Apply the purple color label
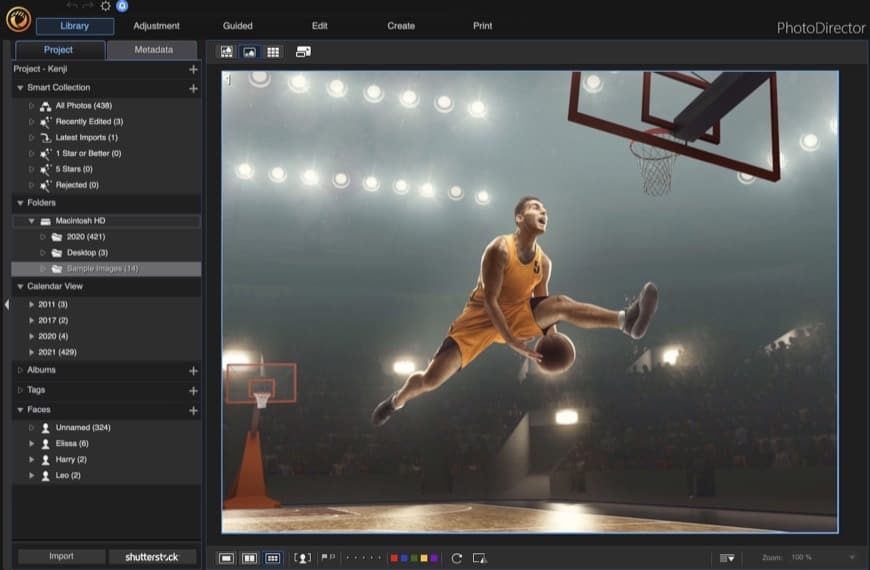870x570 pixels. tap(434, 558)
